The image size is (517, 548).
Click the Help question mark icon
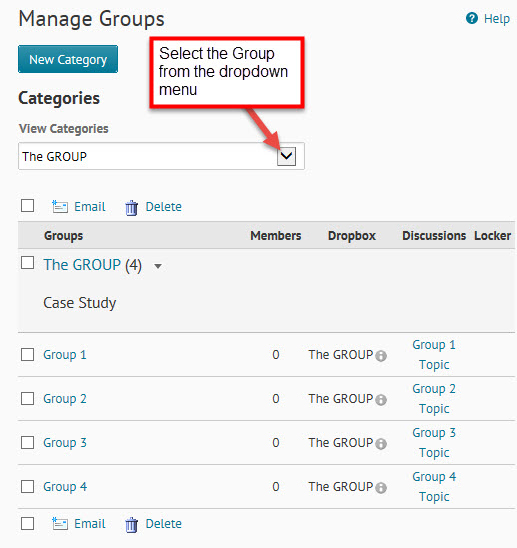click(472, 18)
